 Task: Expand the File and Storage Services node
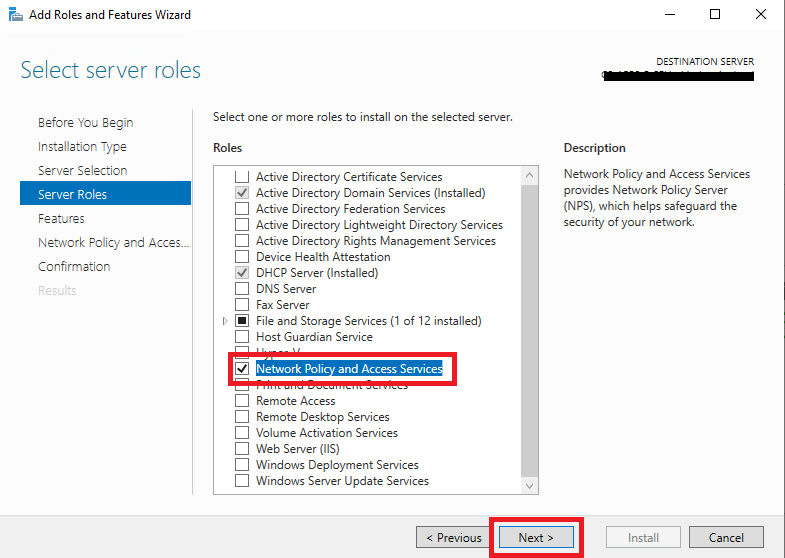tap(225, 321)
